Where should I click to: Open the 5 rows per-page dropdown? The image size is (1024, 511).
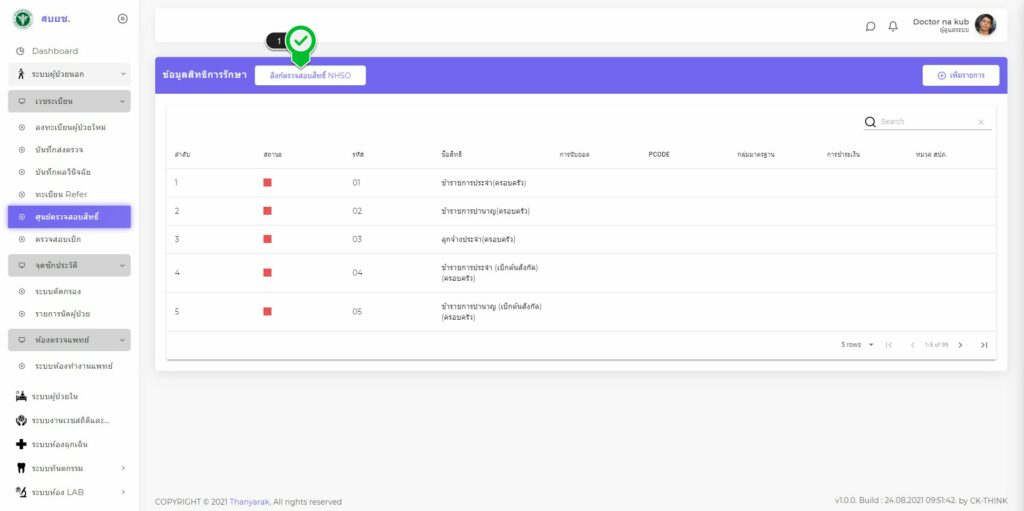858,345
